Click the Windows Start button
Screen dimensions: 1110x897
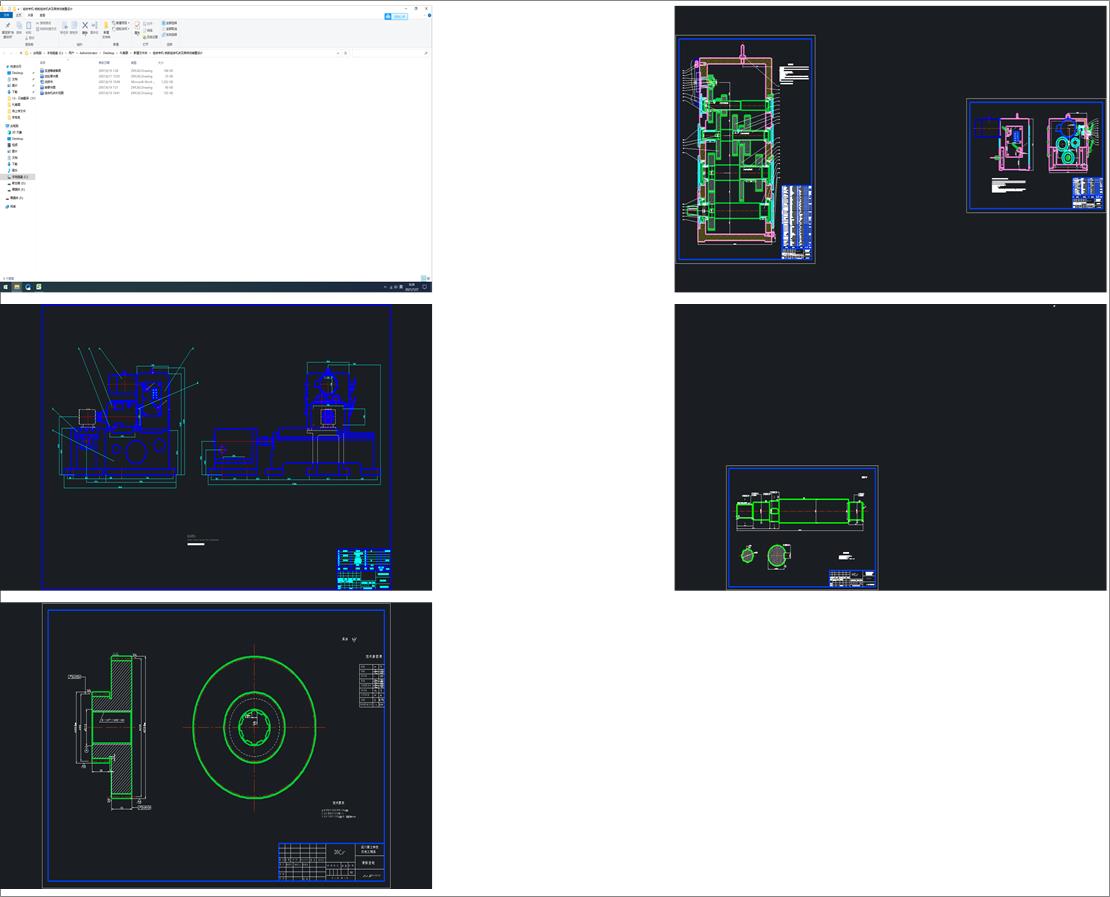point(6,287)
